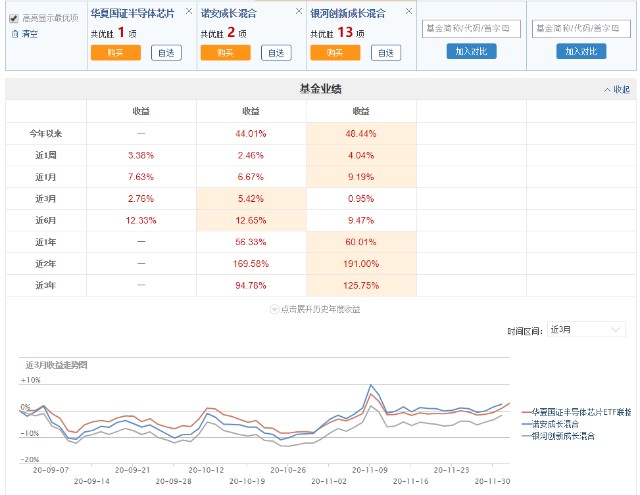
Task: Focus the fourth column fund search field
Action: [x=471, y=29]
